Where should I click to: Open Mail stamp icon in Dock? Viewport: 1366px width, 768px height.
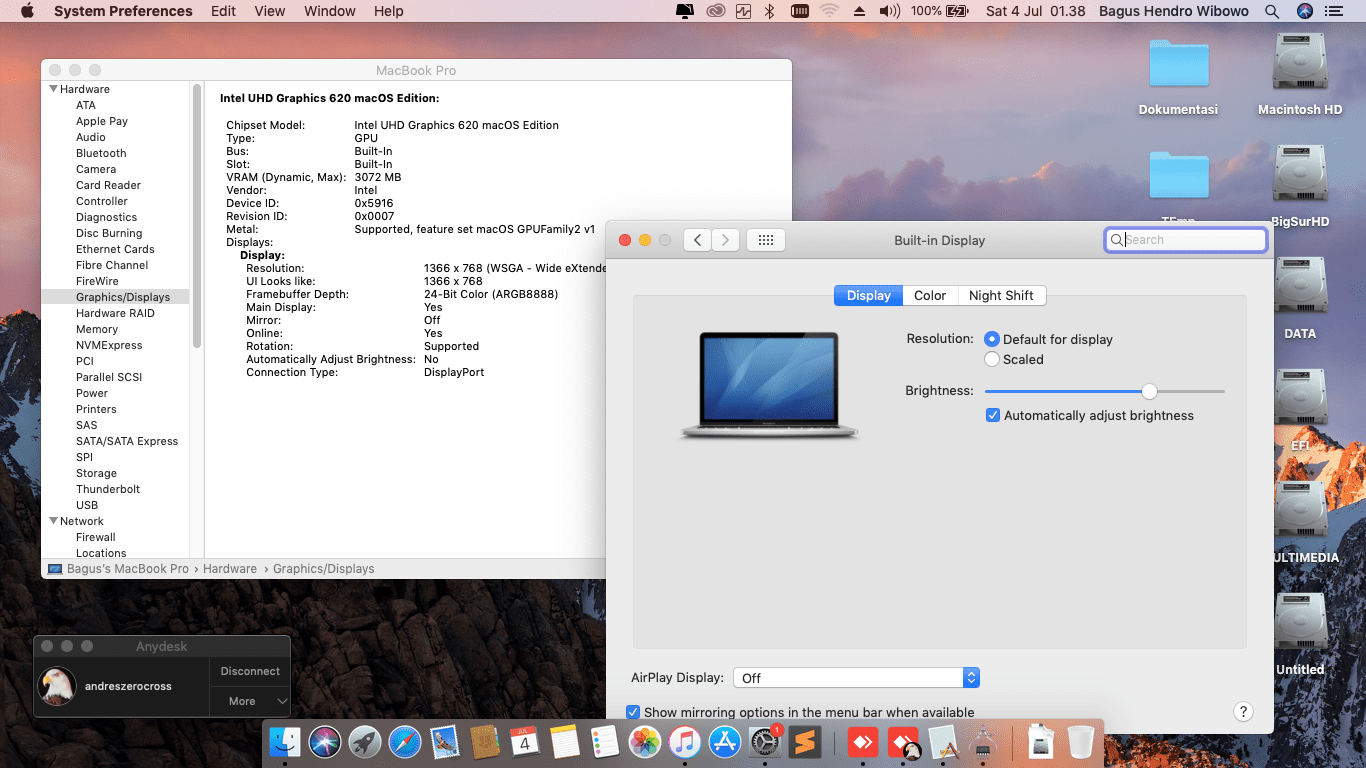[445, 742]
